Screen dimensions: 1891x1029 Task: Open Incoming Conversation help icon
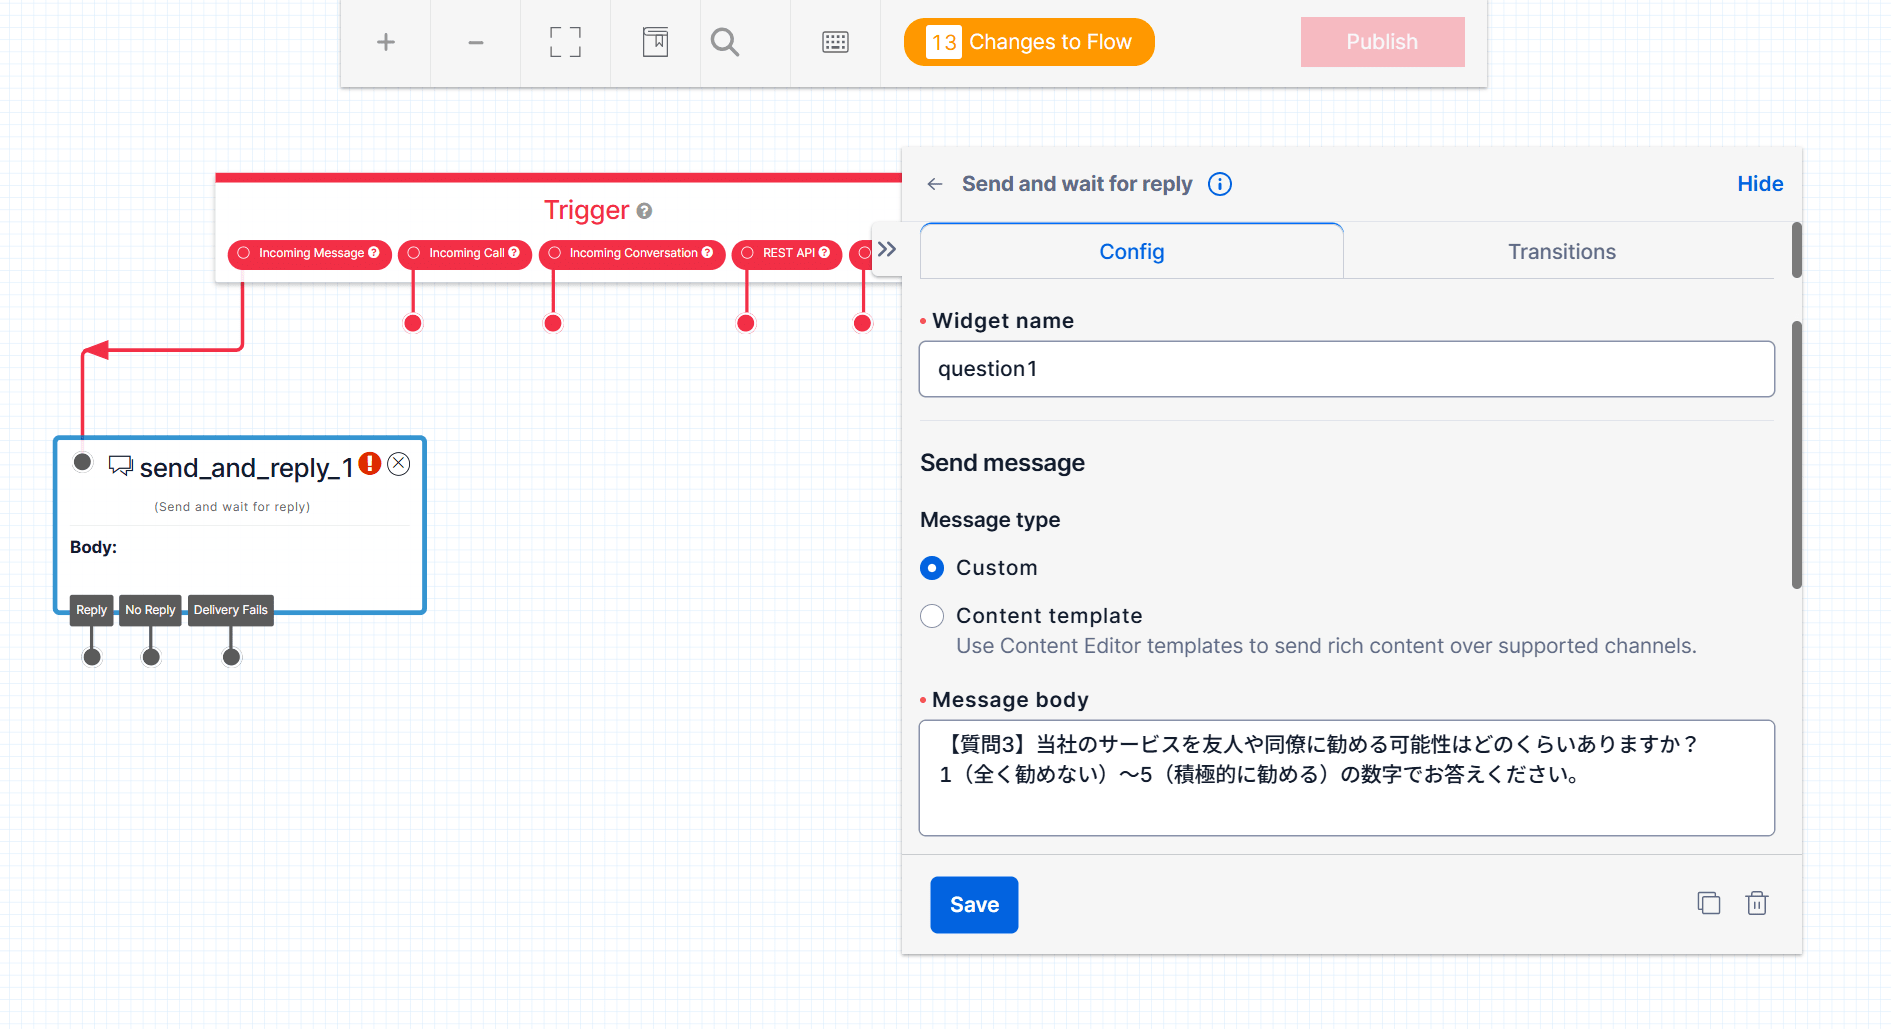coord(708,253)
